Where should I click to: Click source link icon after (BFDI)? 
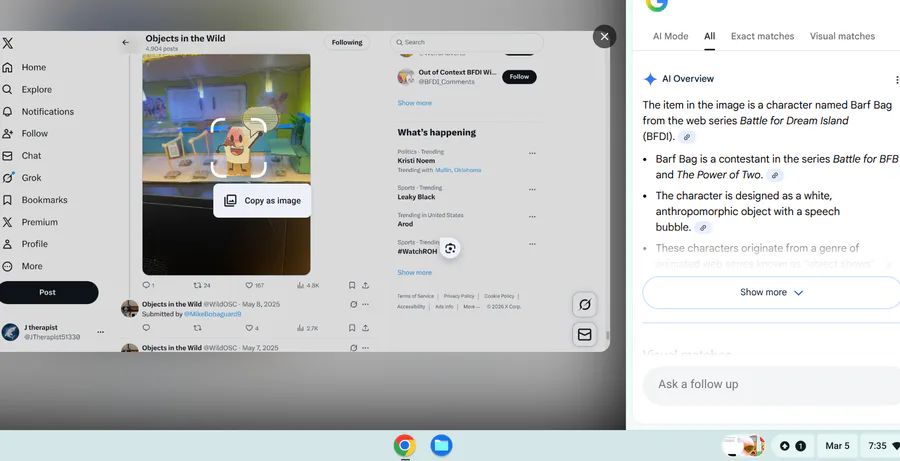pyautogui.click(x=687, y=137)
